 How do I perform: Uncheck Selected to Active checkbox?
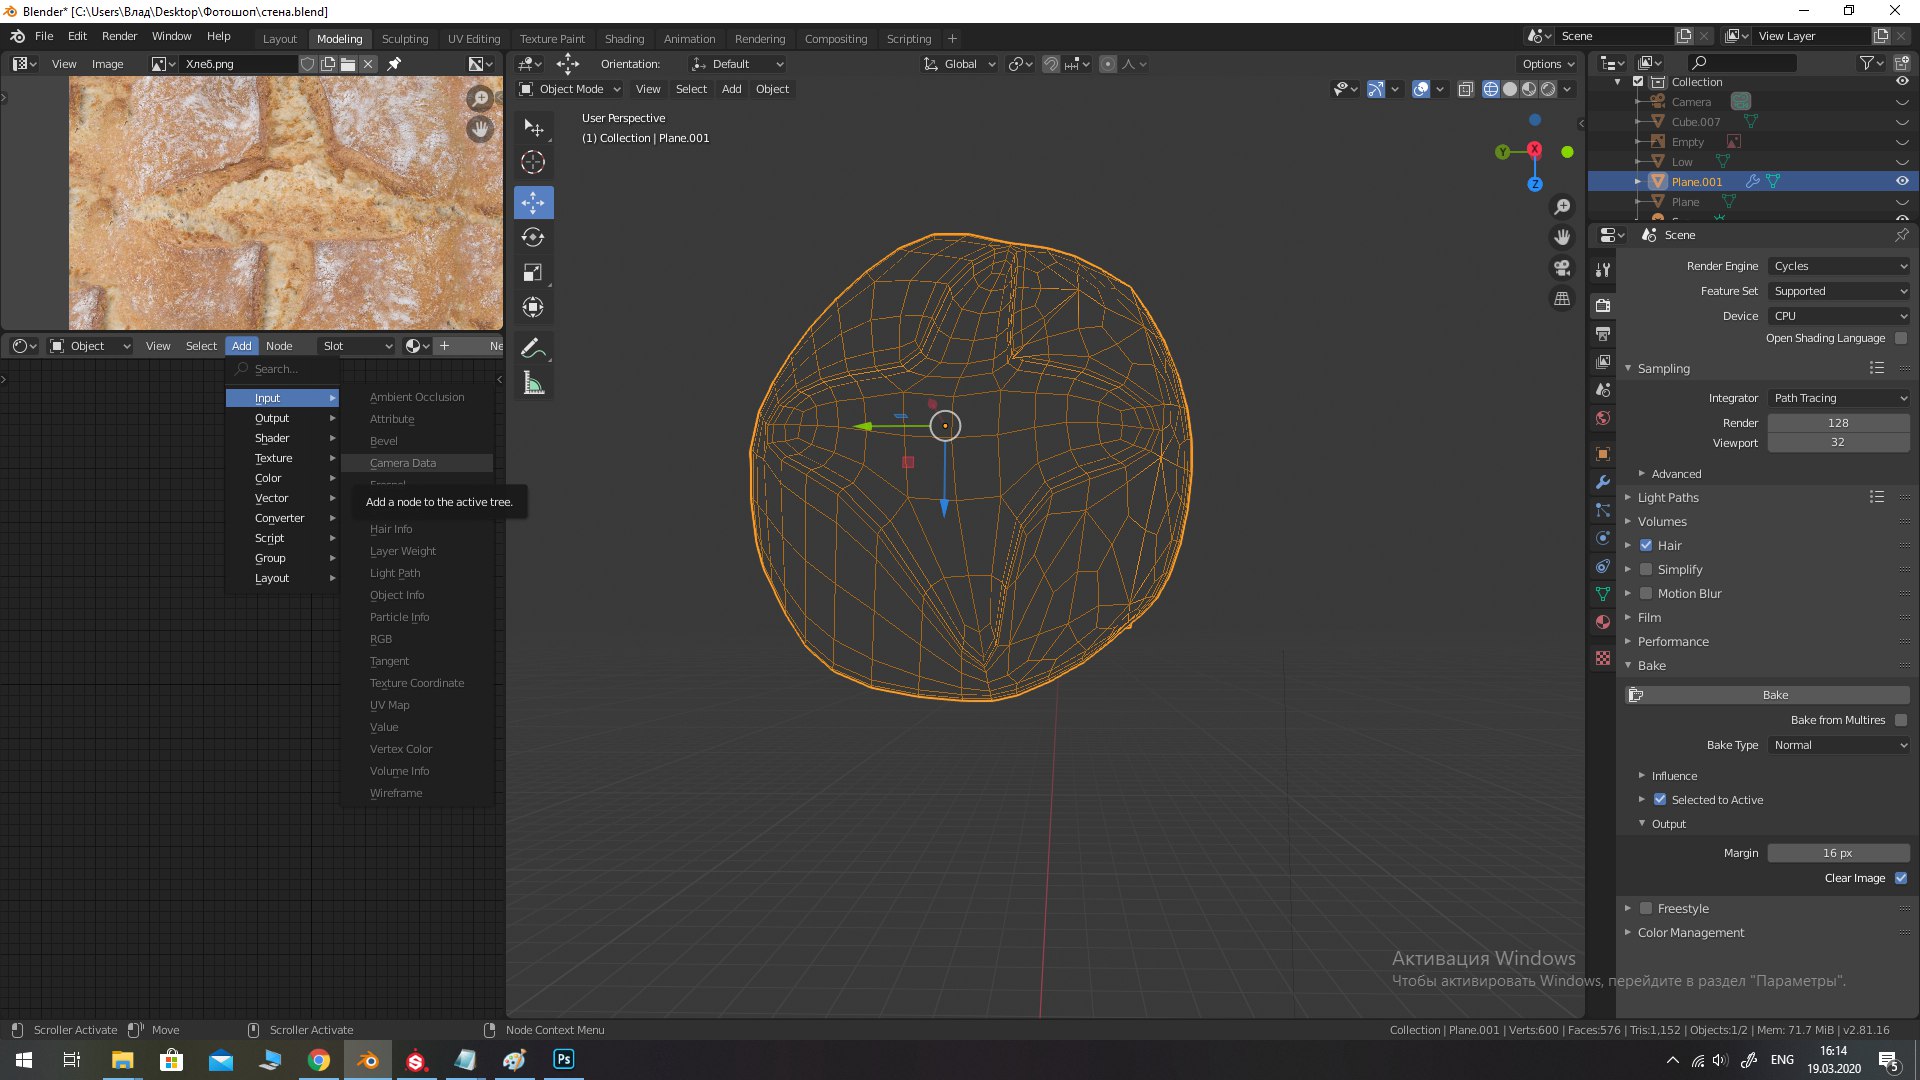click(x=1660, y=799)
